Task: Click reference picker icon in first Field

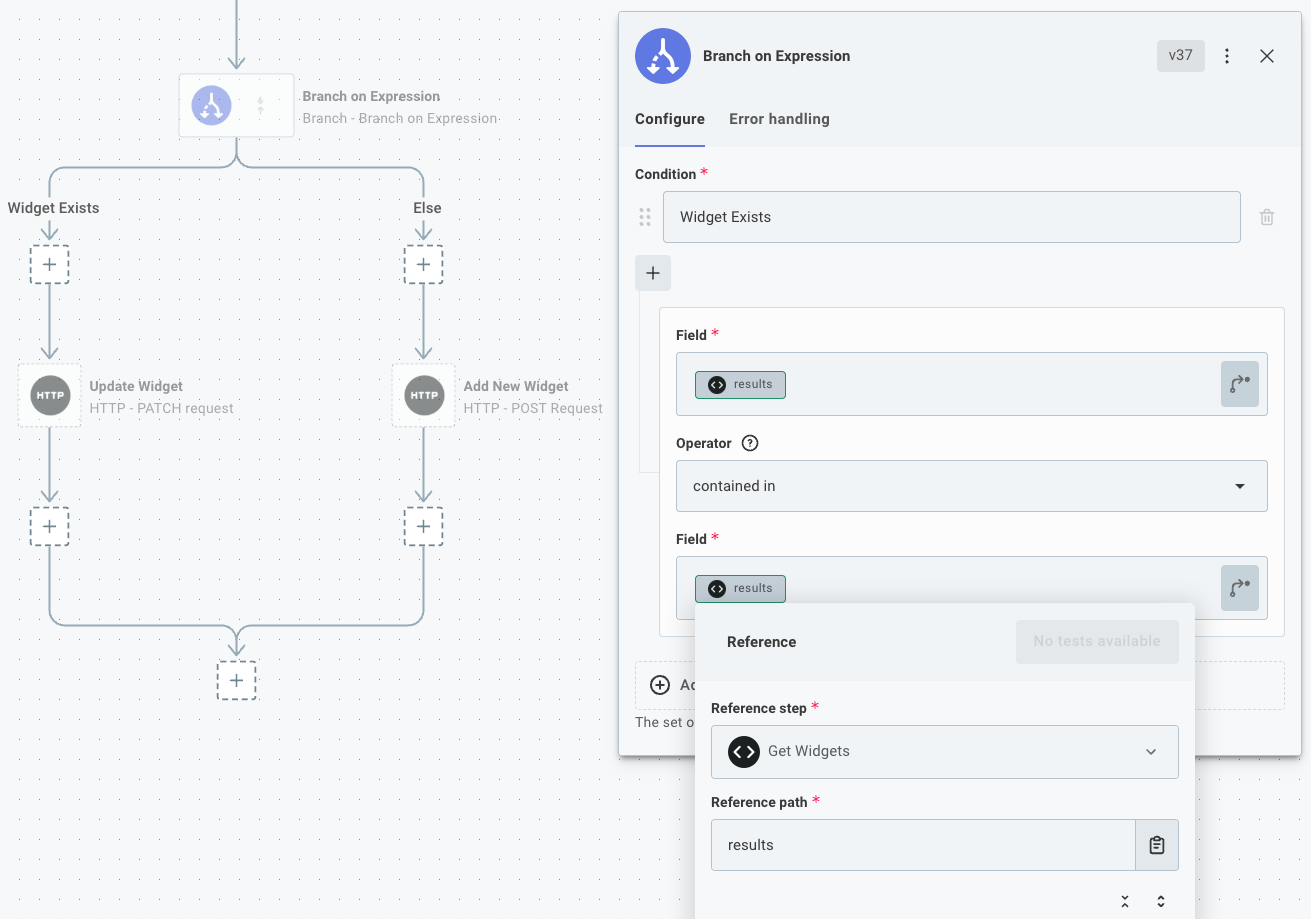Action: point(1239,384)
